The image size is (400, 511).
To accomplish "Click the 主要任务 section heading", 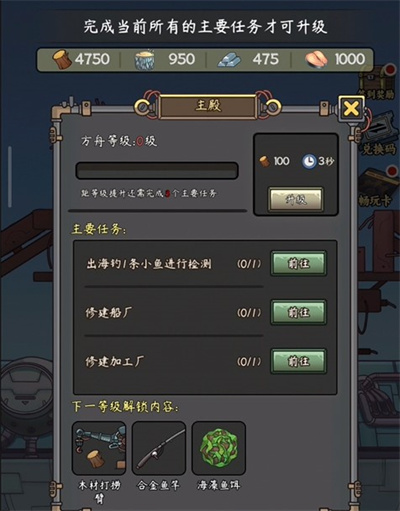I will [99, 229].
